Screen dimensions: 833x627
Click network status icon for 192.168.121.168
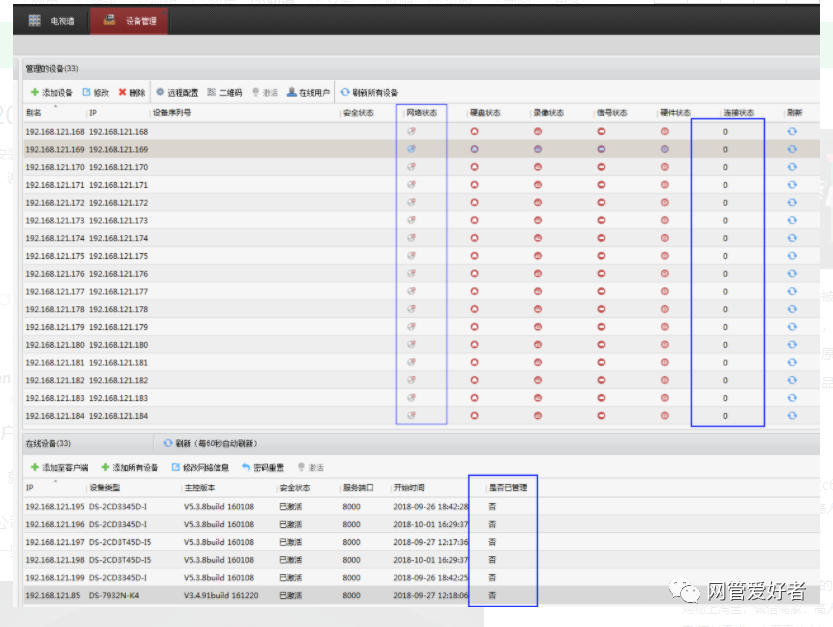[x=411, y=131]
